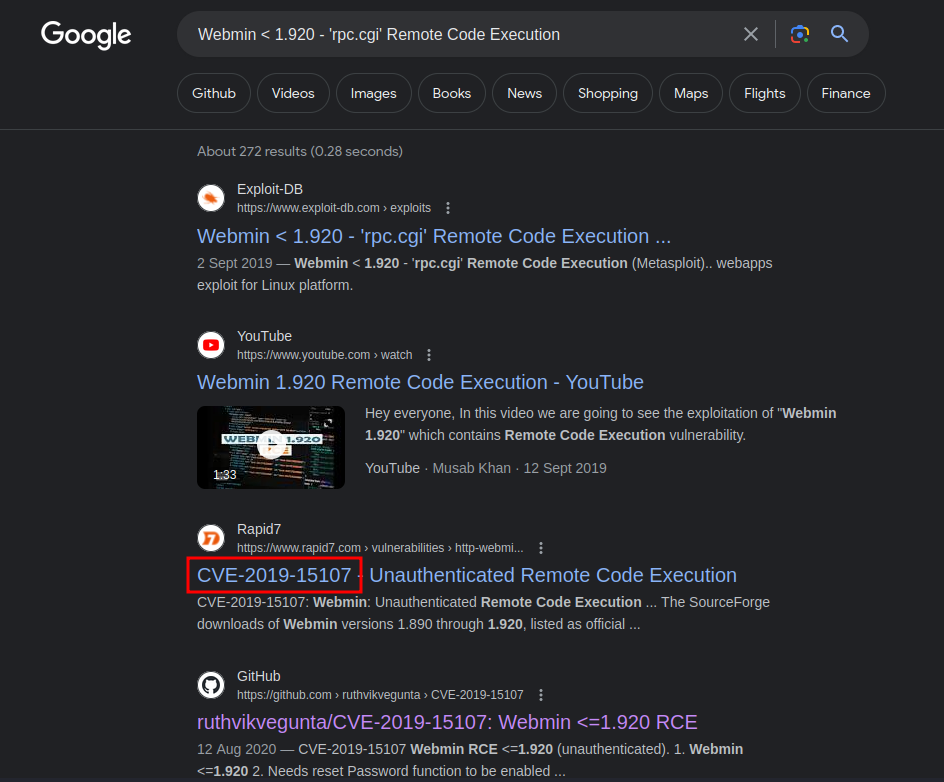
Task: Click the GitHub site name text
Action: point(258,676)
